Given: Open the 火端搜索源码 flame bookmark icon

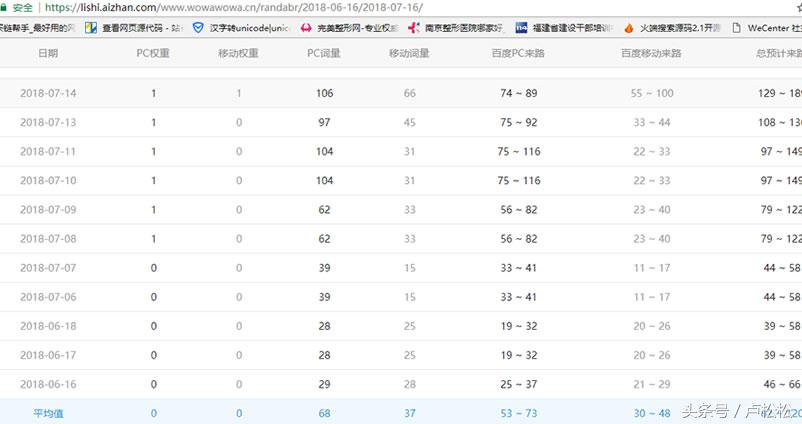Looking at the screenshot, I should click(x=630, y=27).
